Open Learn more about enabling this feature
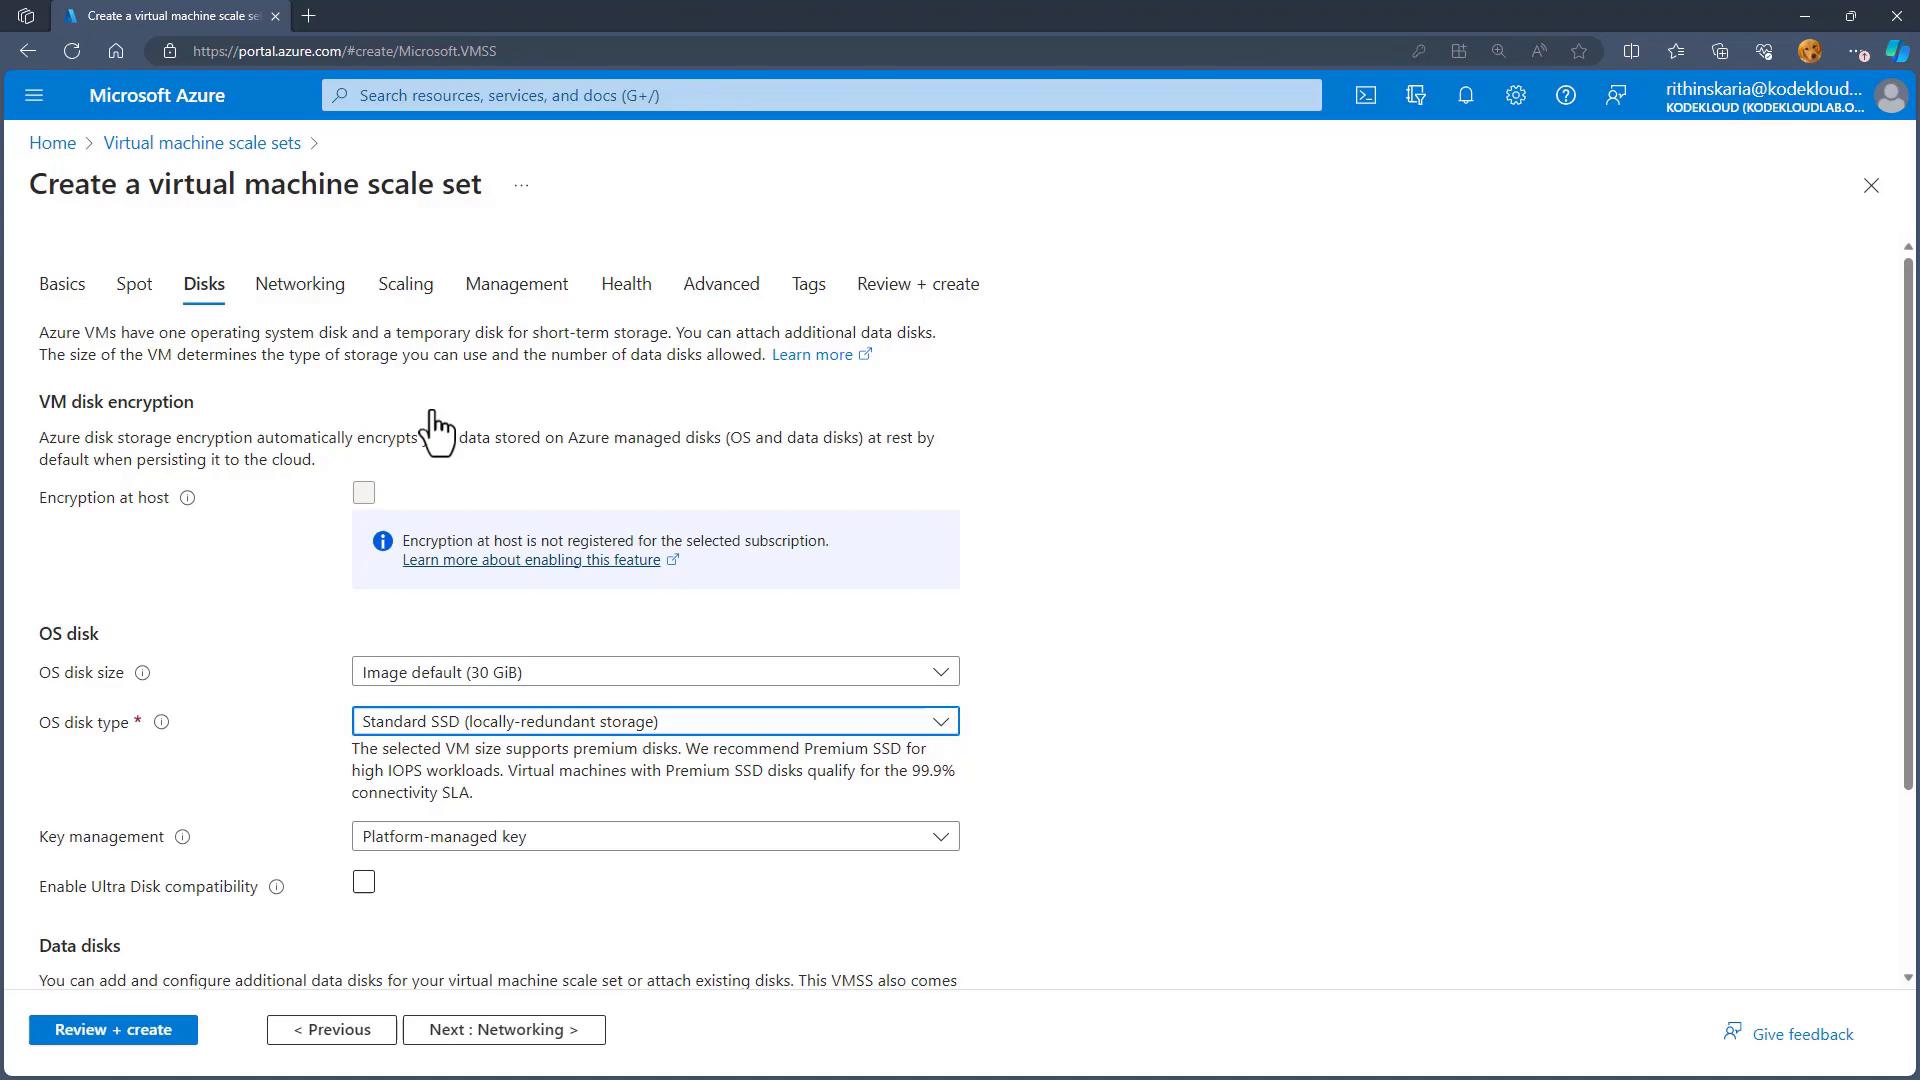This screenshot has width=1920, height=1080. [540, 560]
